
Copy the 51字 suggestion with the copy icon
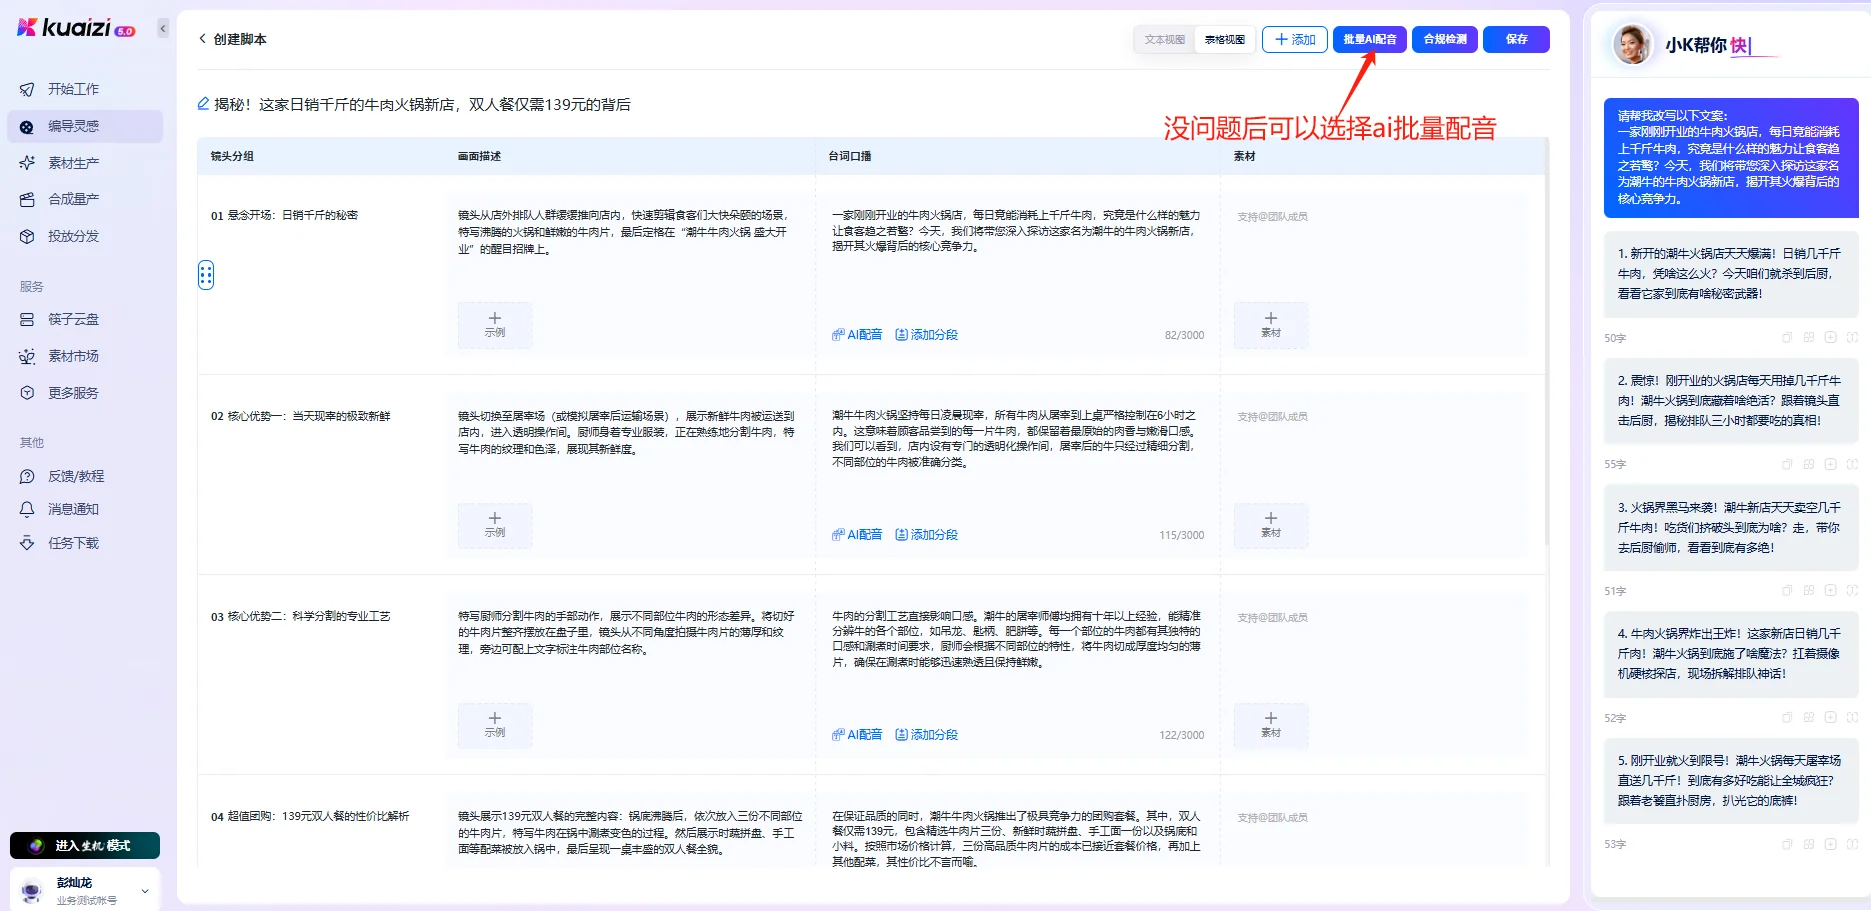tap(1787, 591)
